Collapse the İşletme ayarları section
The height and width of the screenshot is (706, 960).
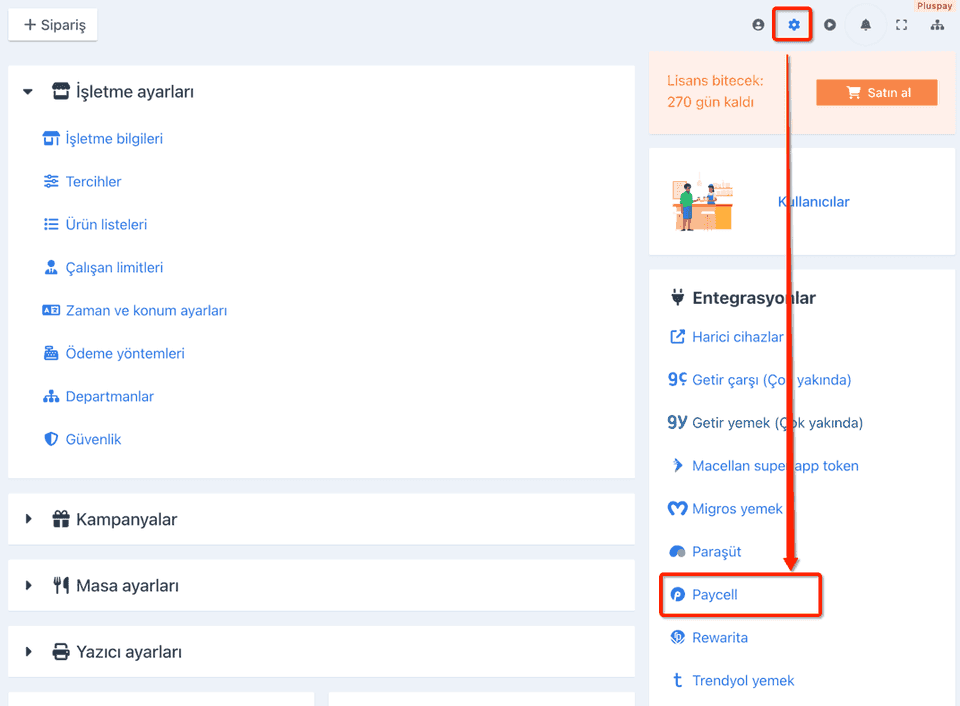[28, 92]
